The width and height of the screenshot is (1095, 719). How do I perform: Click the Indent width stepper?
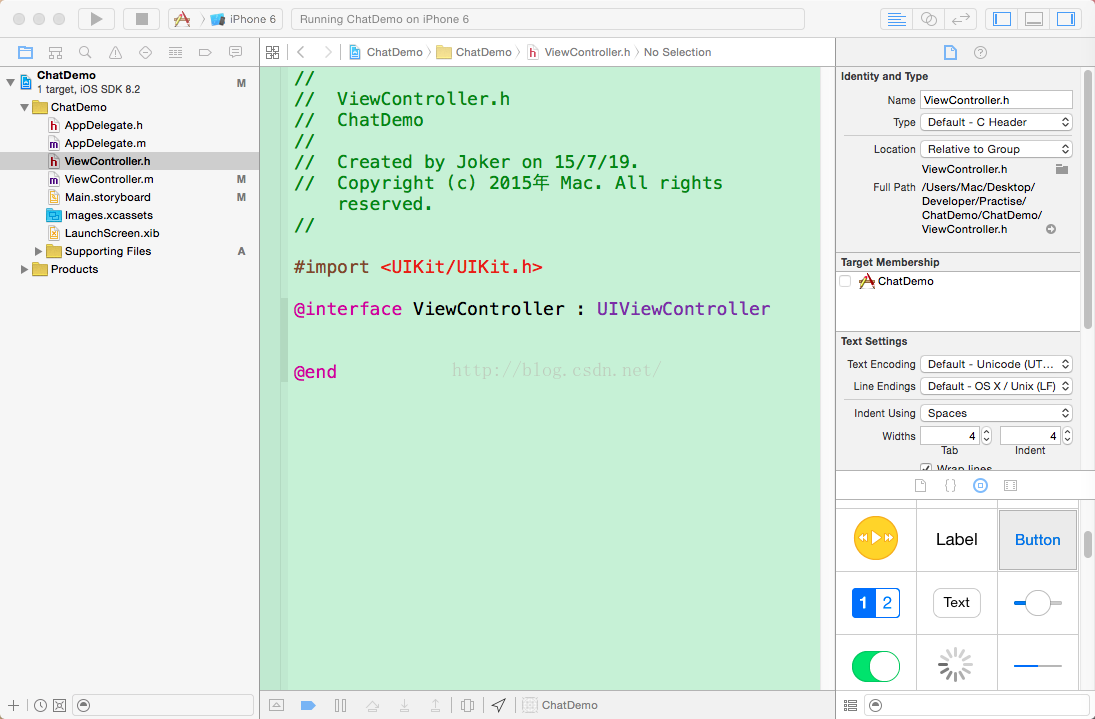point(1067,436)
